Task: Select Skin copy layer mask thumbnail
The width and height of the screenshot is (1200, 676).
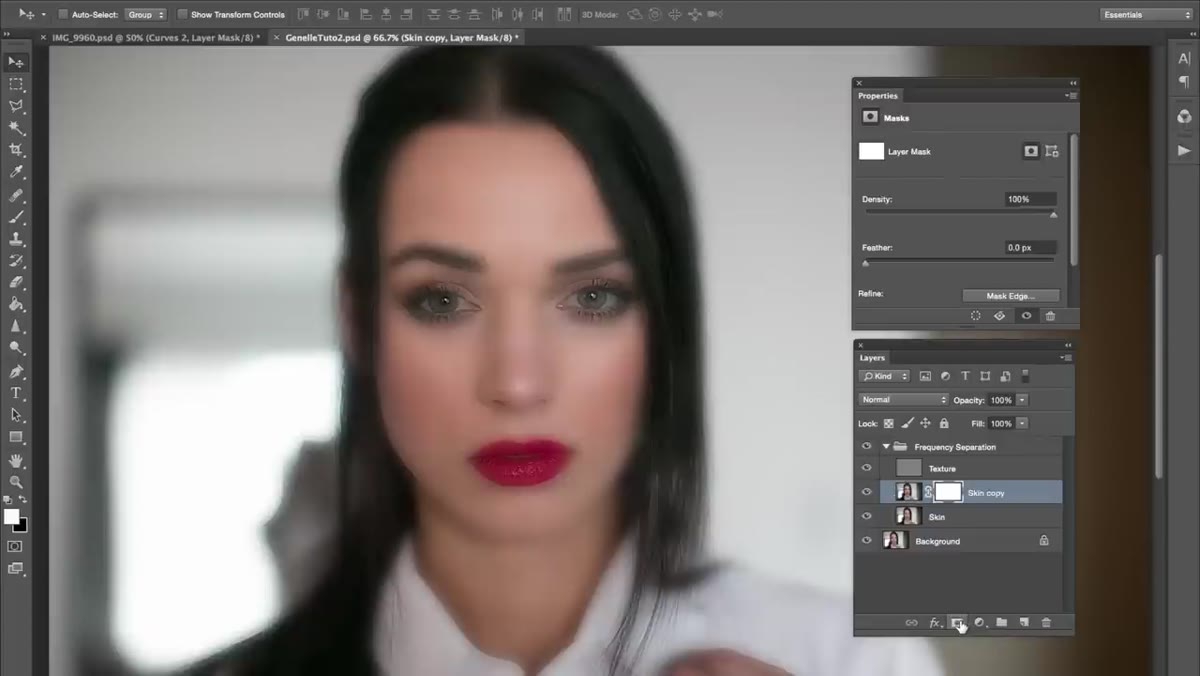Action: pyautogui.click(x=948, y=492)
